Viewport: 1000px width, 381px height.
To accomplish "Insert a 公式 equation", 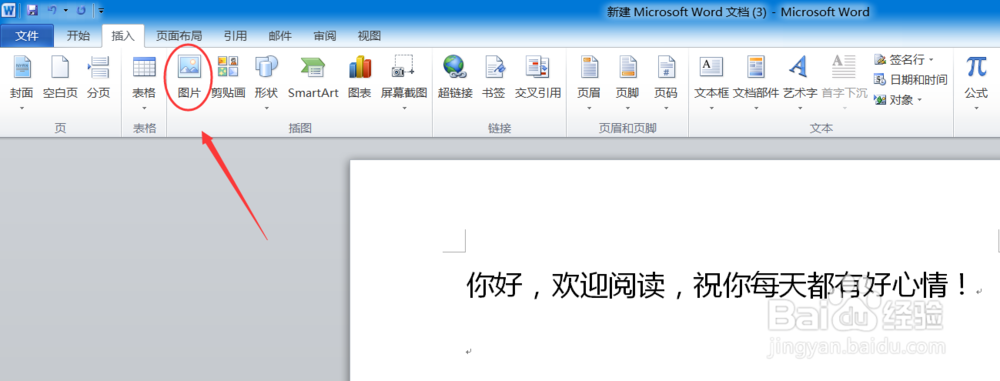I will pyautogui.click(x=976, y=82).
